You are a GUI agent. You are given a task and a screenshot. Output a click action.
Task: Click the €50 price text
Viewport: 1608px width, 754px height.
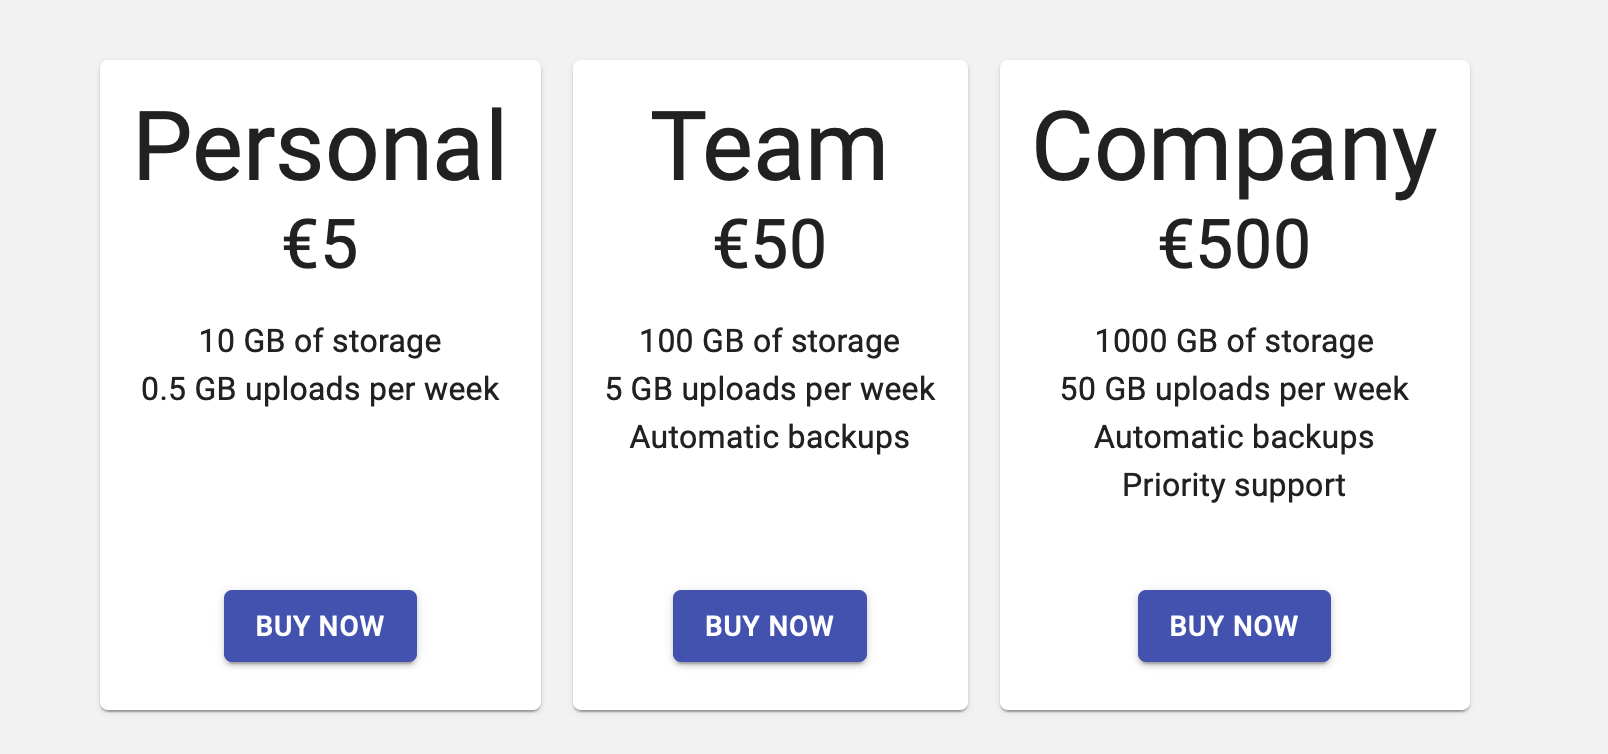pos(770,245)
